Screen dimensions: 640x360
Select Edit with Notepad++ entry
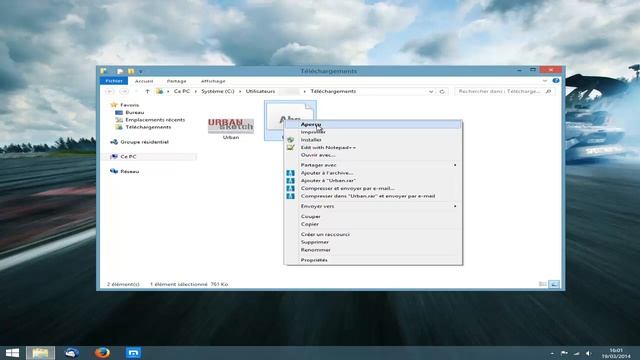click(373, 147)
